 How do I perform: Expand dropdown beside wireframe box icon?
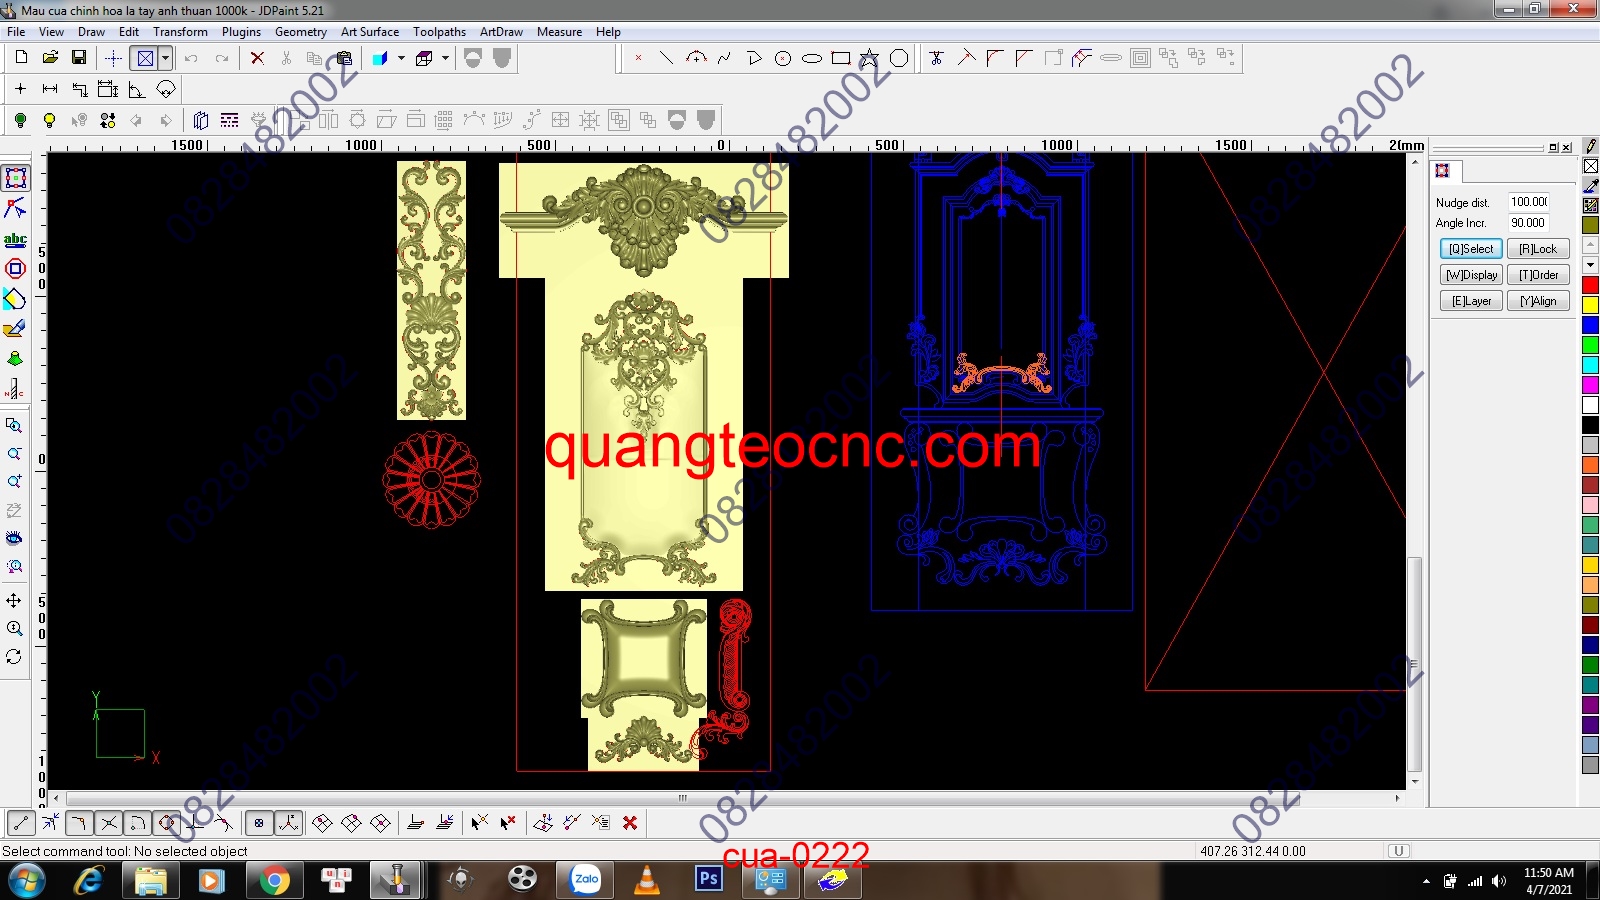coord(445,58)
